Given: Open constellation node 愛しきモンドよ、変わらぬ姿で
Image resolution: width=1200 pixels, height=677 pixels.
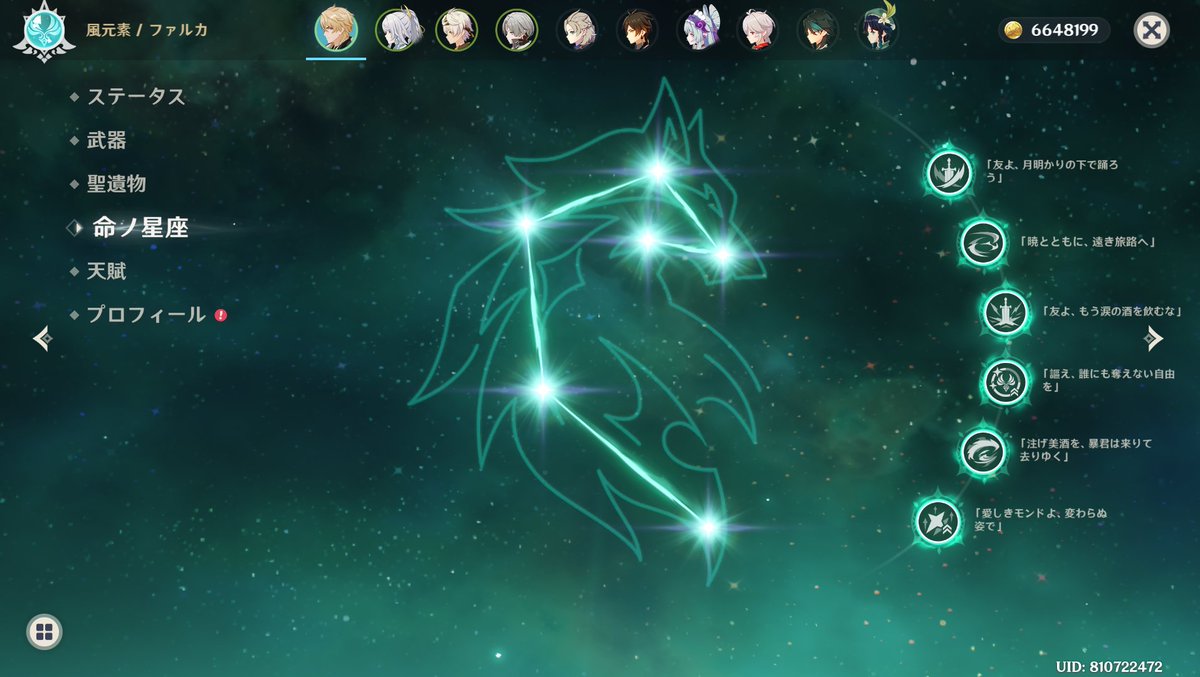Looking at the screenshot, I should 938,521.
